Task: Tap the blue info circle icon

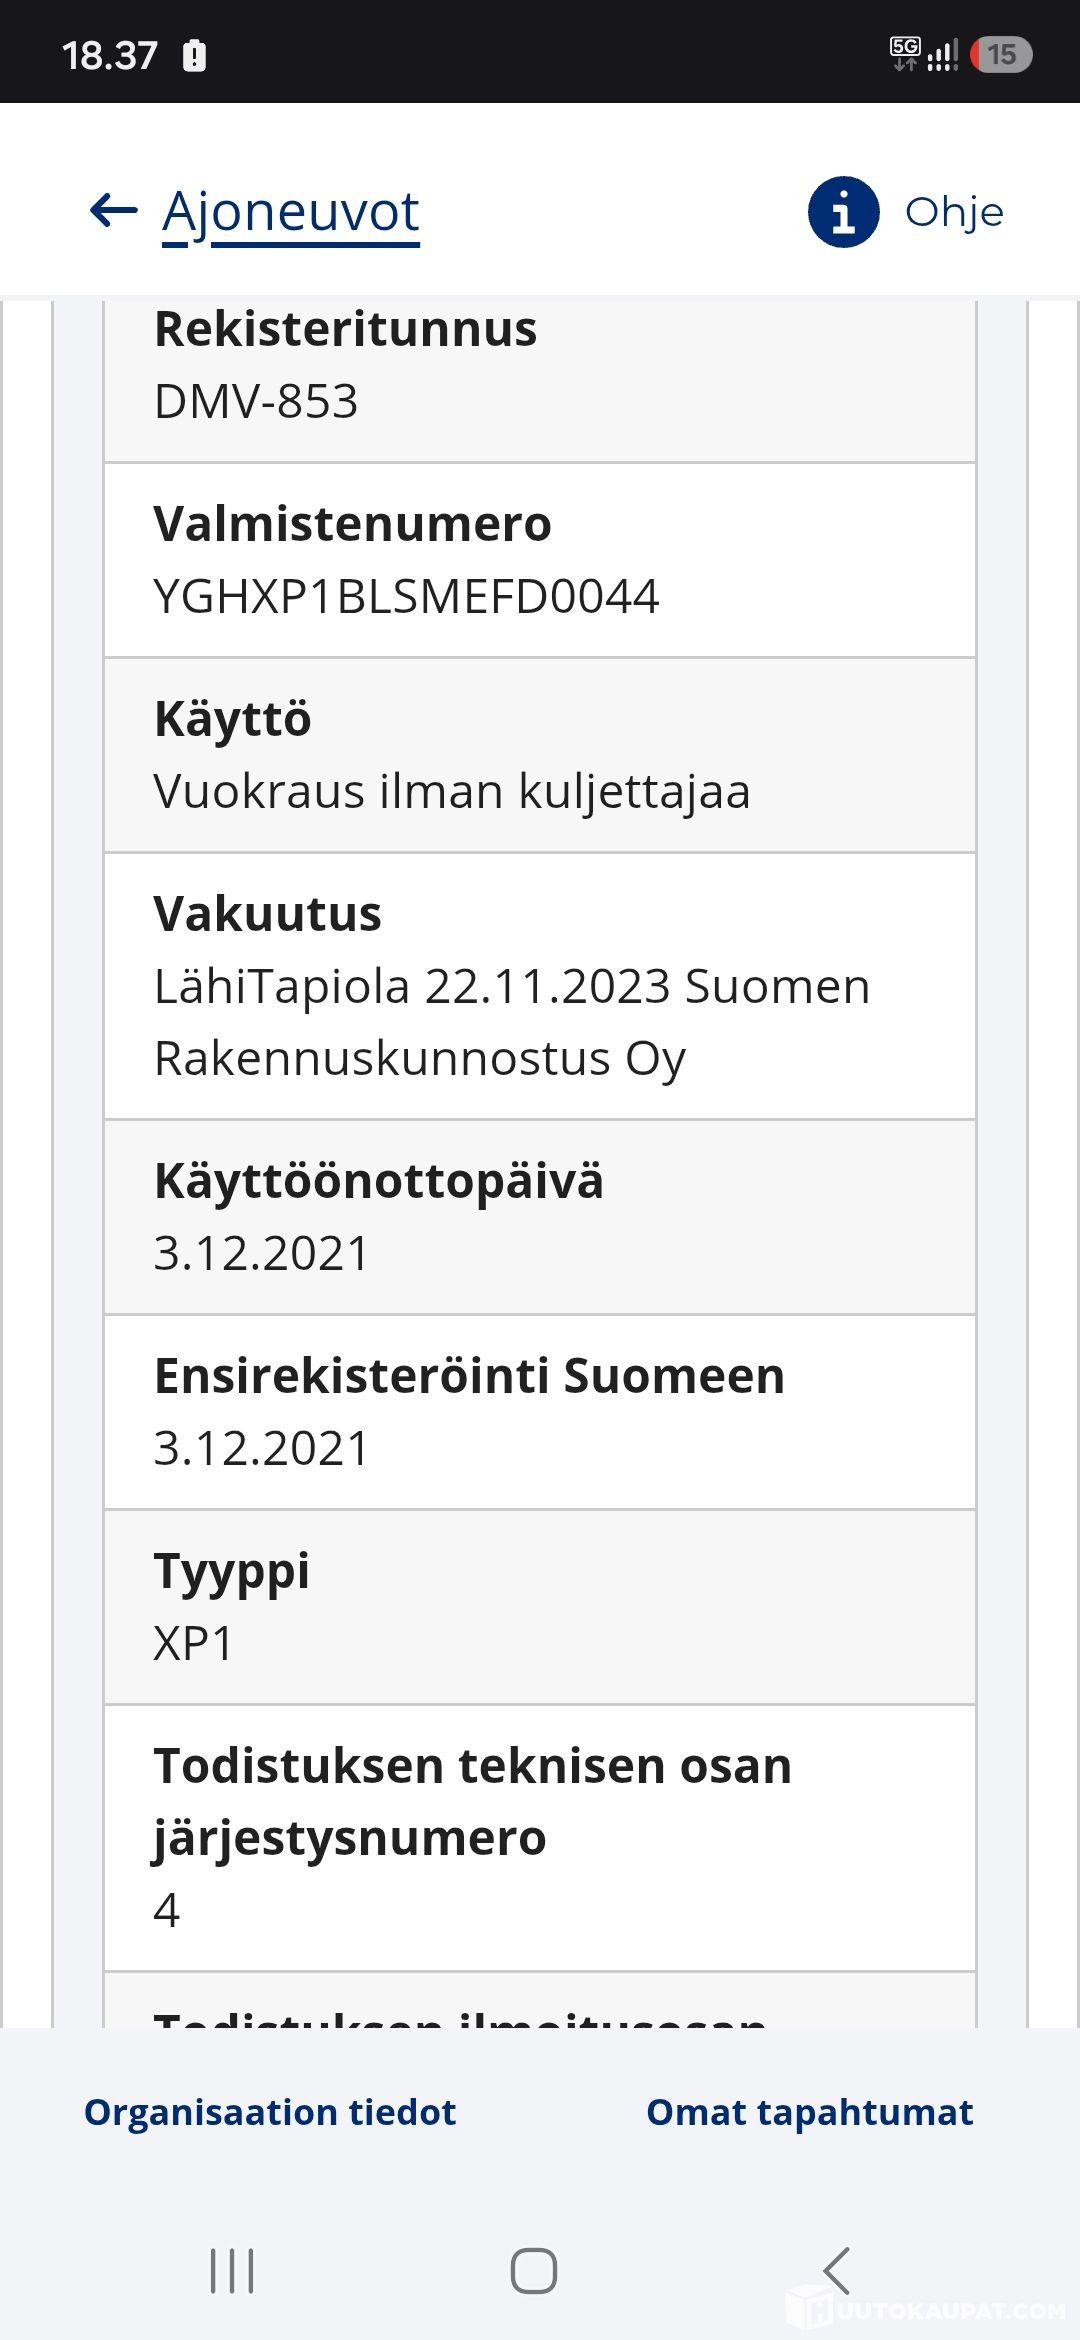Action: [843, 212]
